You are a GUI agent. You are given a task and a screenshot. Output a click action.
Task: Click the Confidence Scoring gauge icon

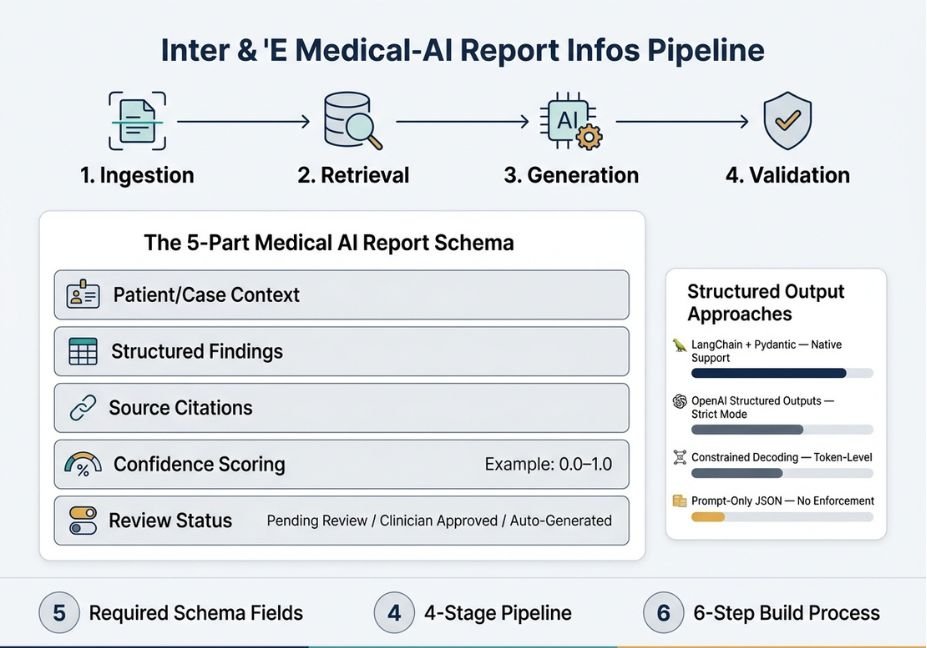click(83, 465)
